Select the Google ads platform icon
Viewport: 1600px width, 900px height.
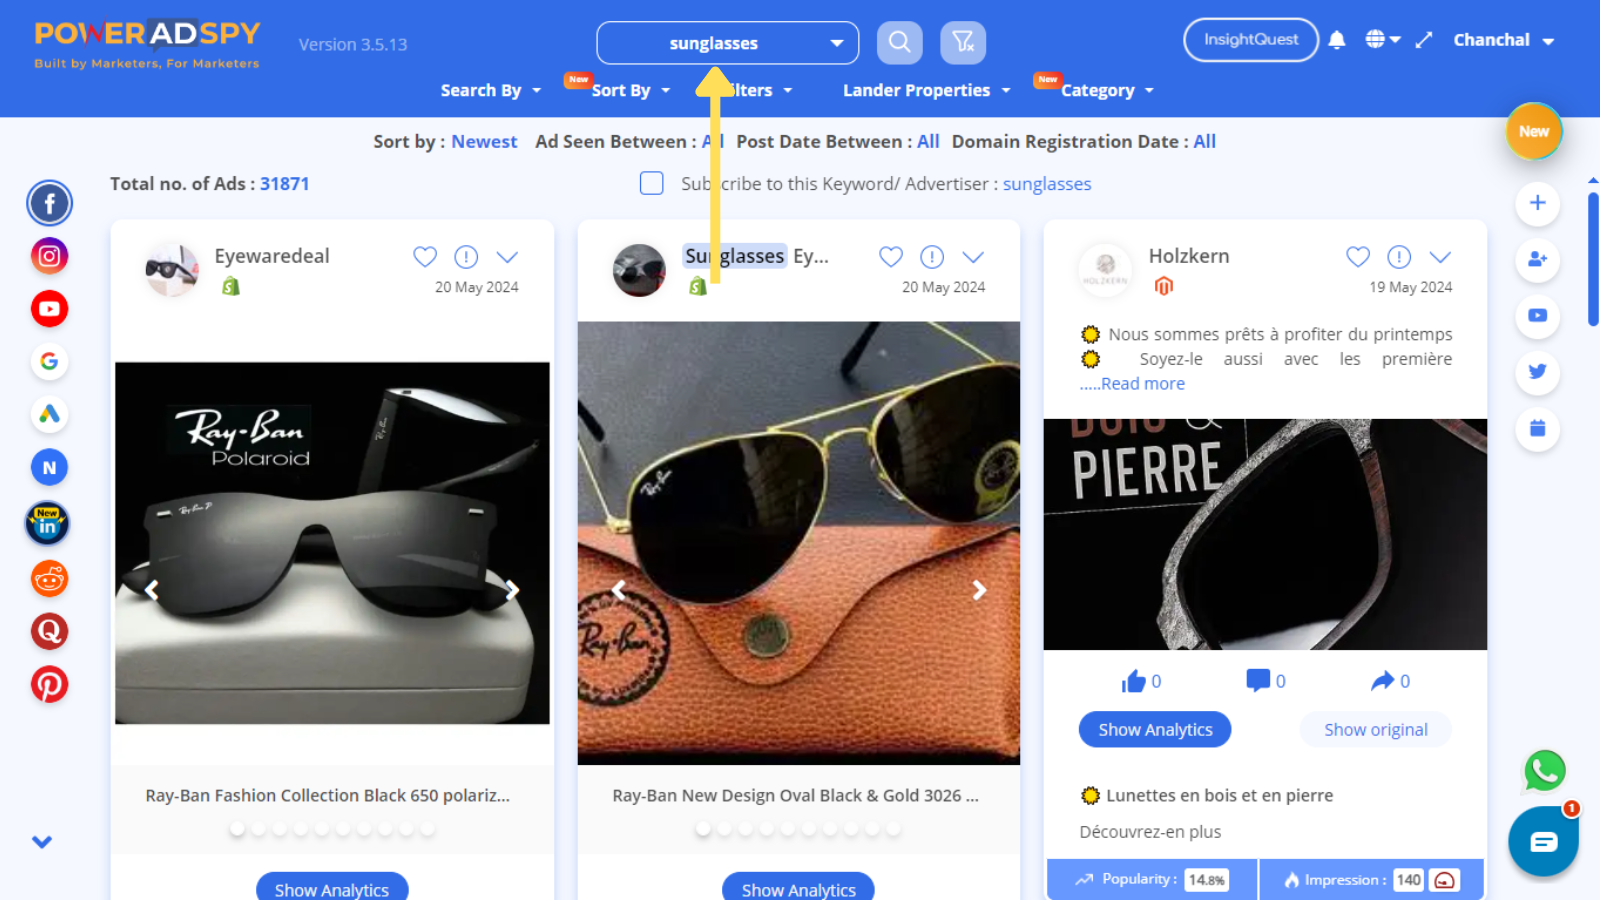click(x=49, y=361)
